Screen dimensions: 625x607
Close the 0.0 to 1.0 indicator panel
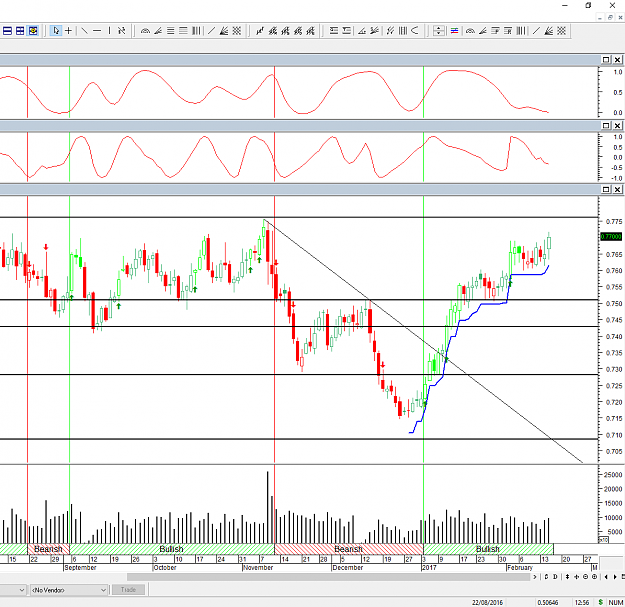617,60
